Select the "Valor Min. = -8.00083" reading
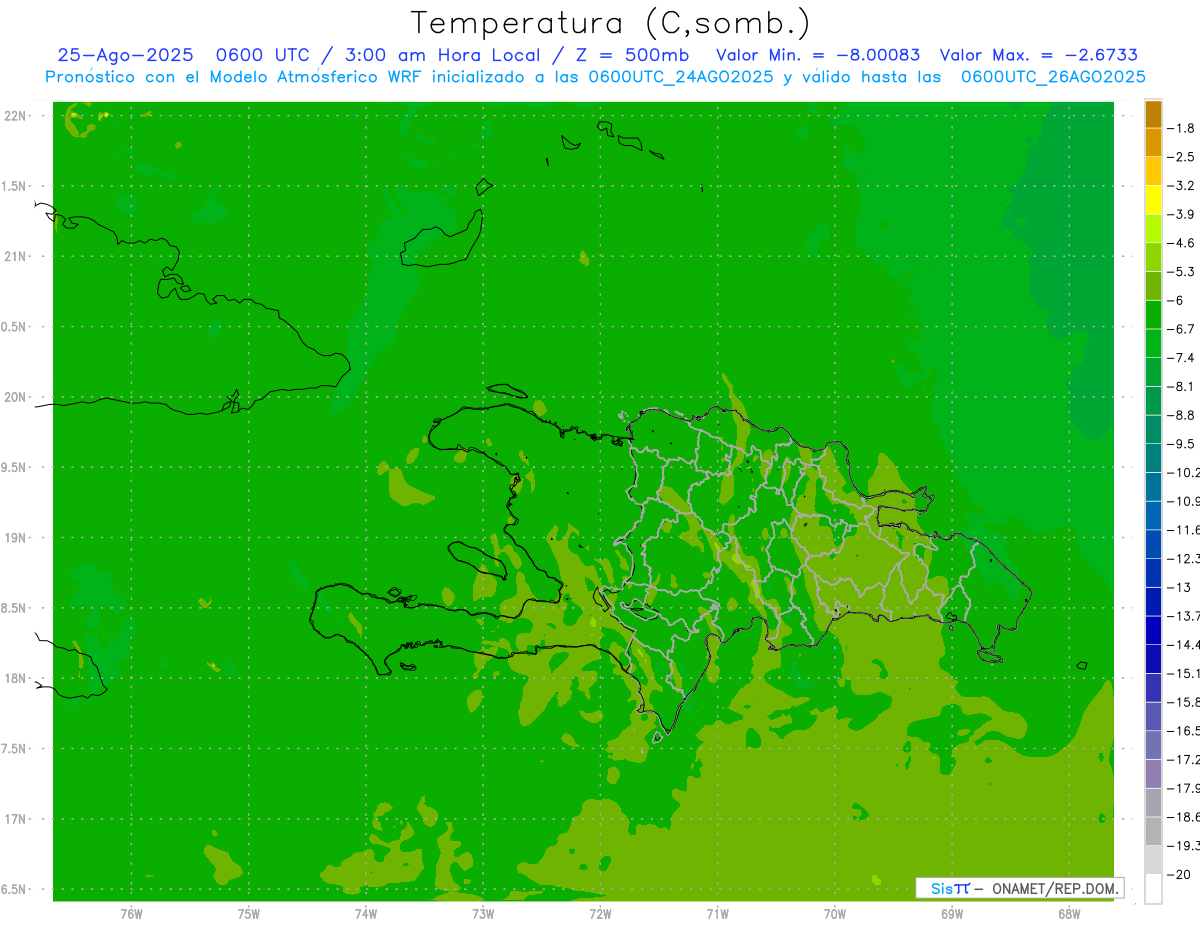This screenshot has height=927, width=1200. (818, 55)
